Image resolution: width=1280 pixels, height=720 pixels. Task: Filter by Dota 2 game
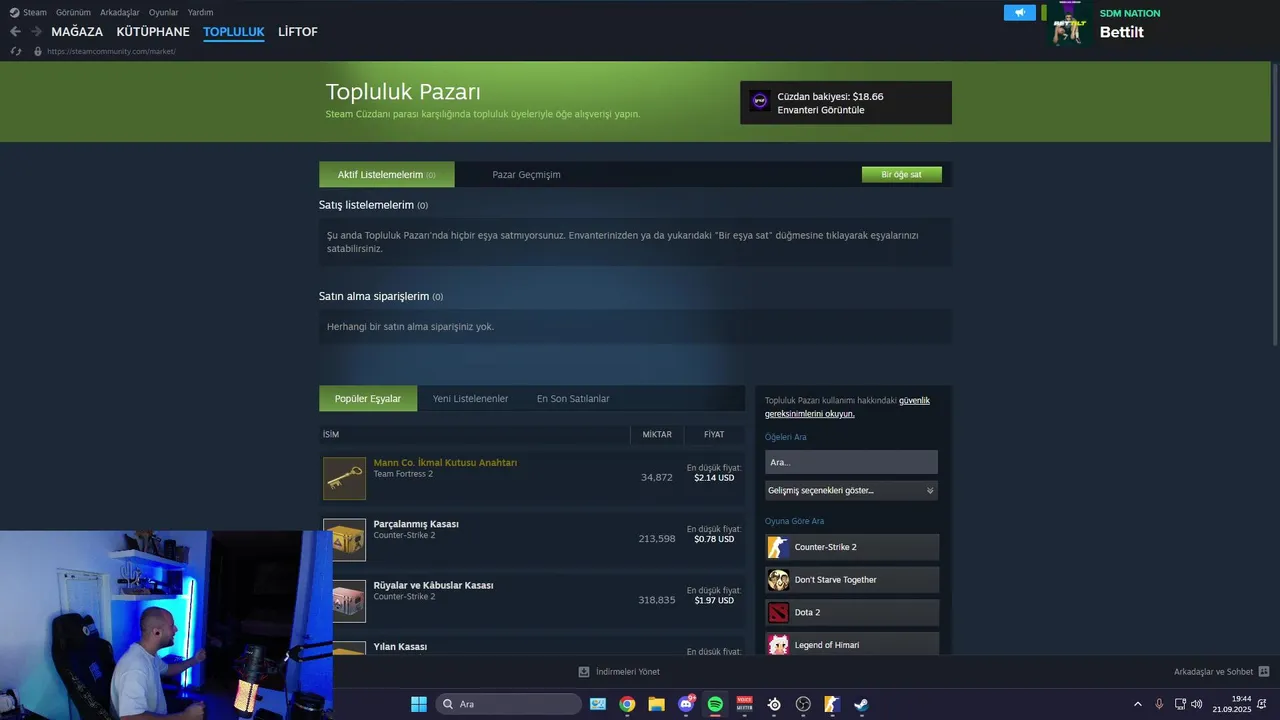pos(852,612)
